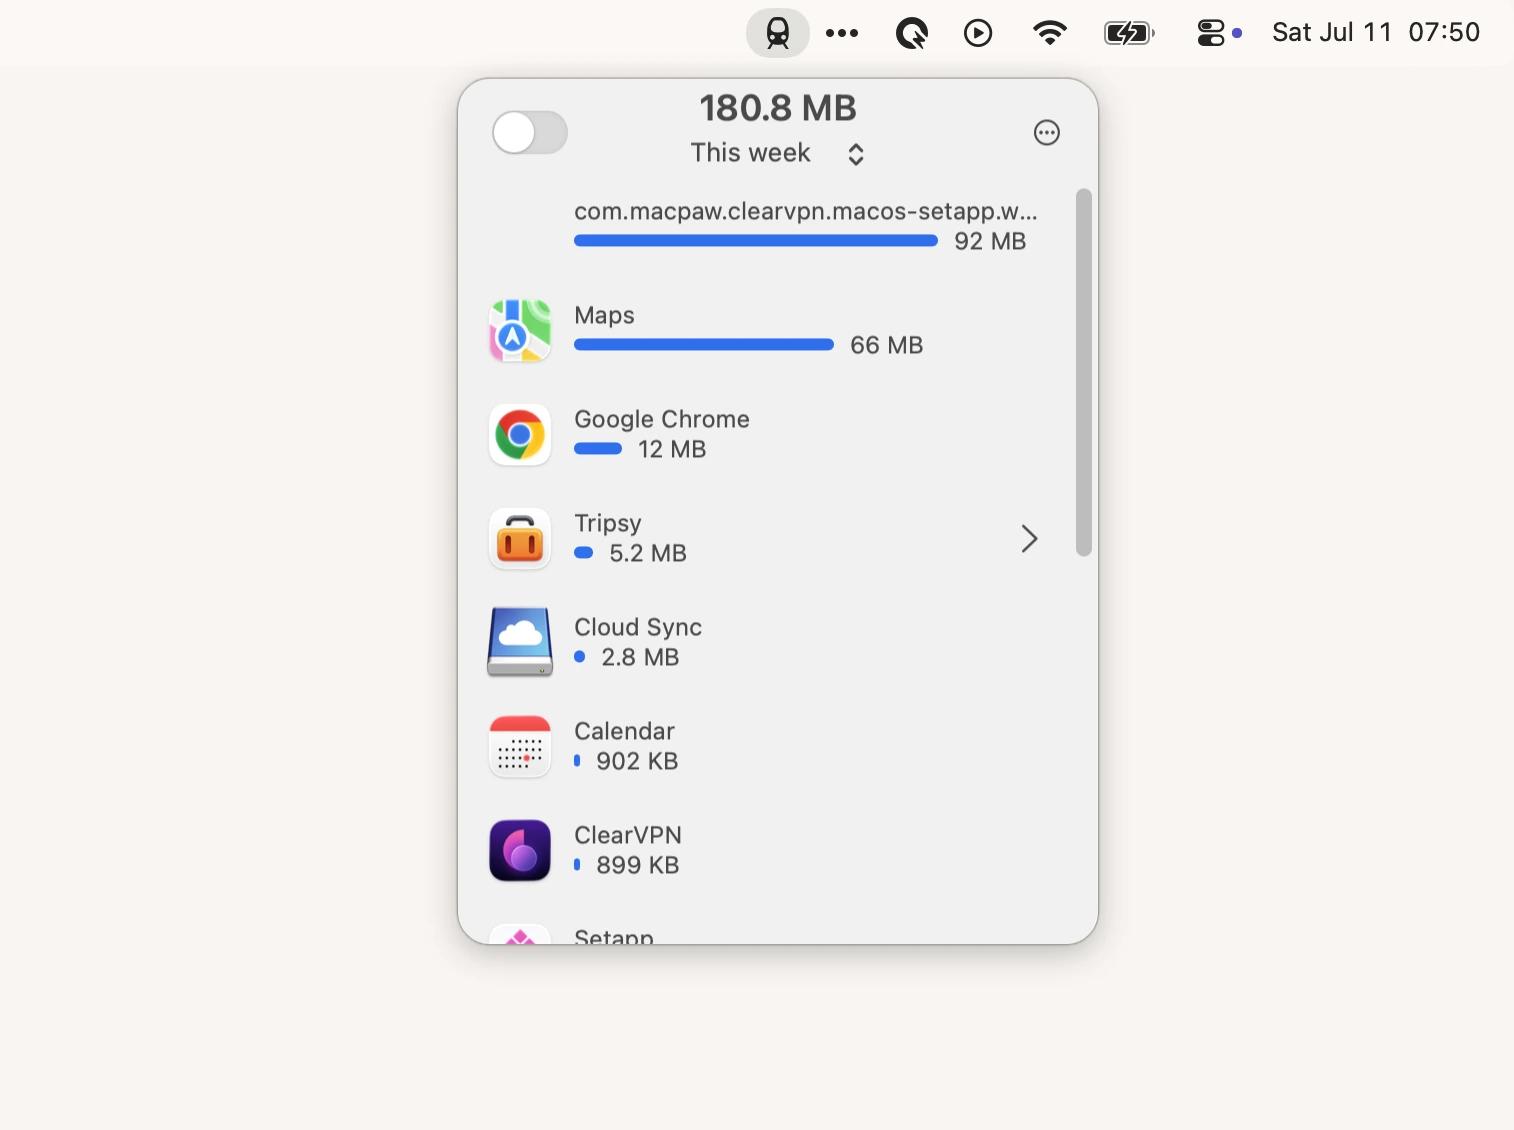
Task: Open the Wi-Fi menu
Action: [1049, 33]
